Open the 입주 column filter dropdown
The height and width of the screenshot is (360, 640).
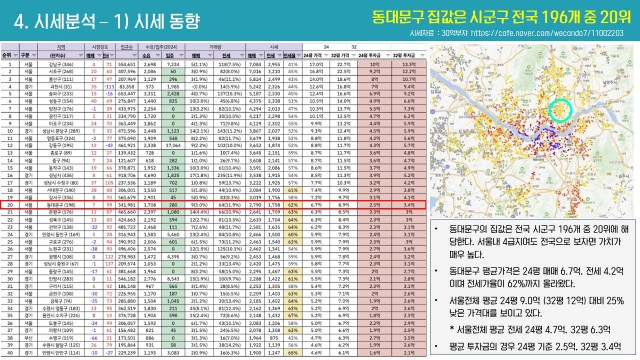tap(181, 55)
